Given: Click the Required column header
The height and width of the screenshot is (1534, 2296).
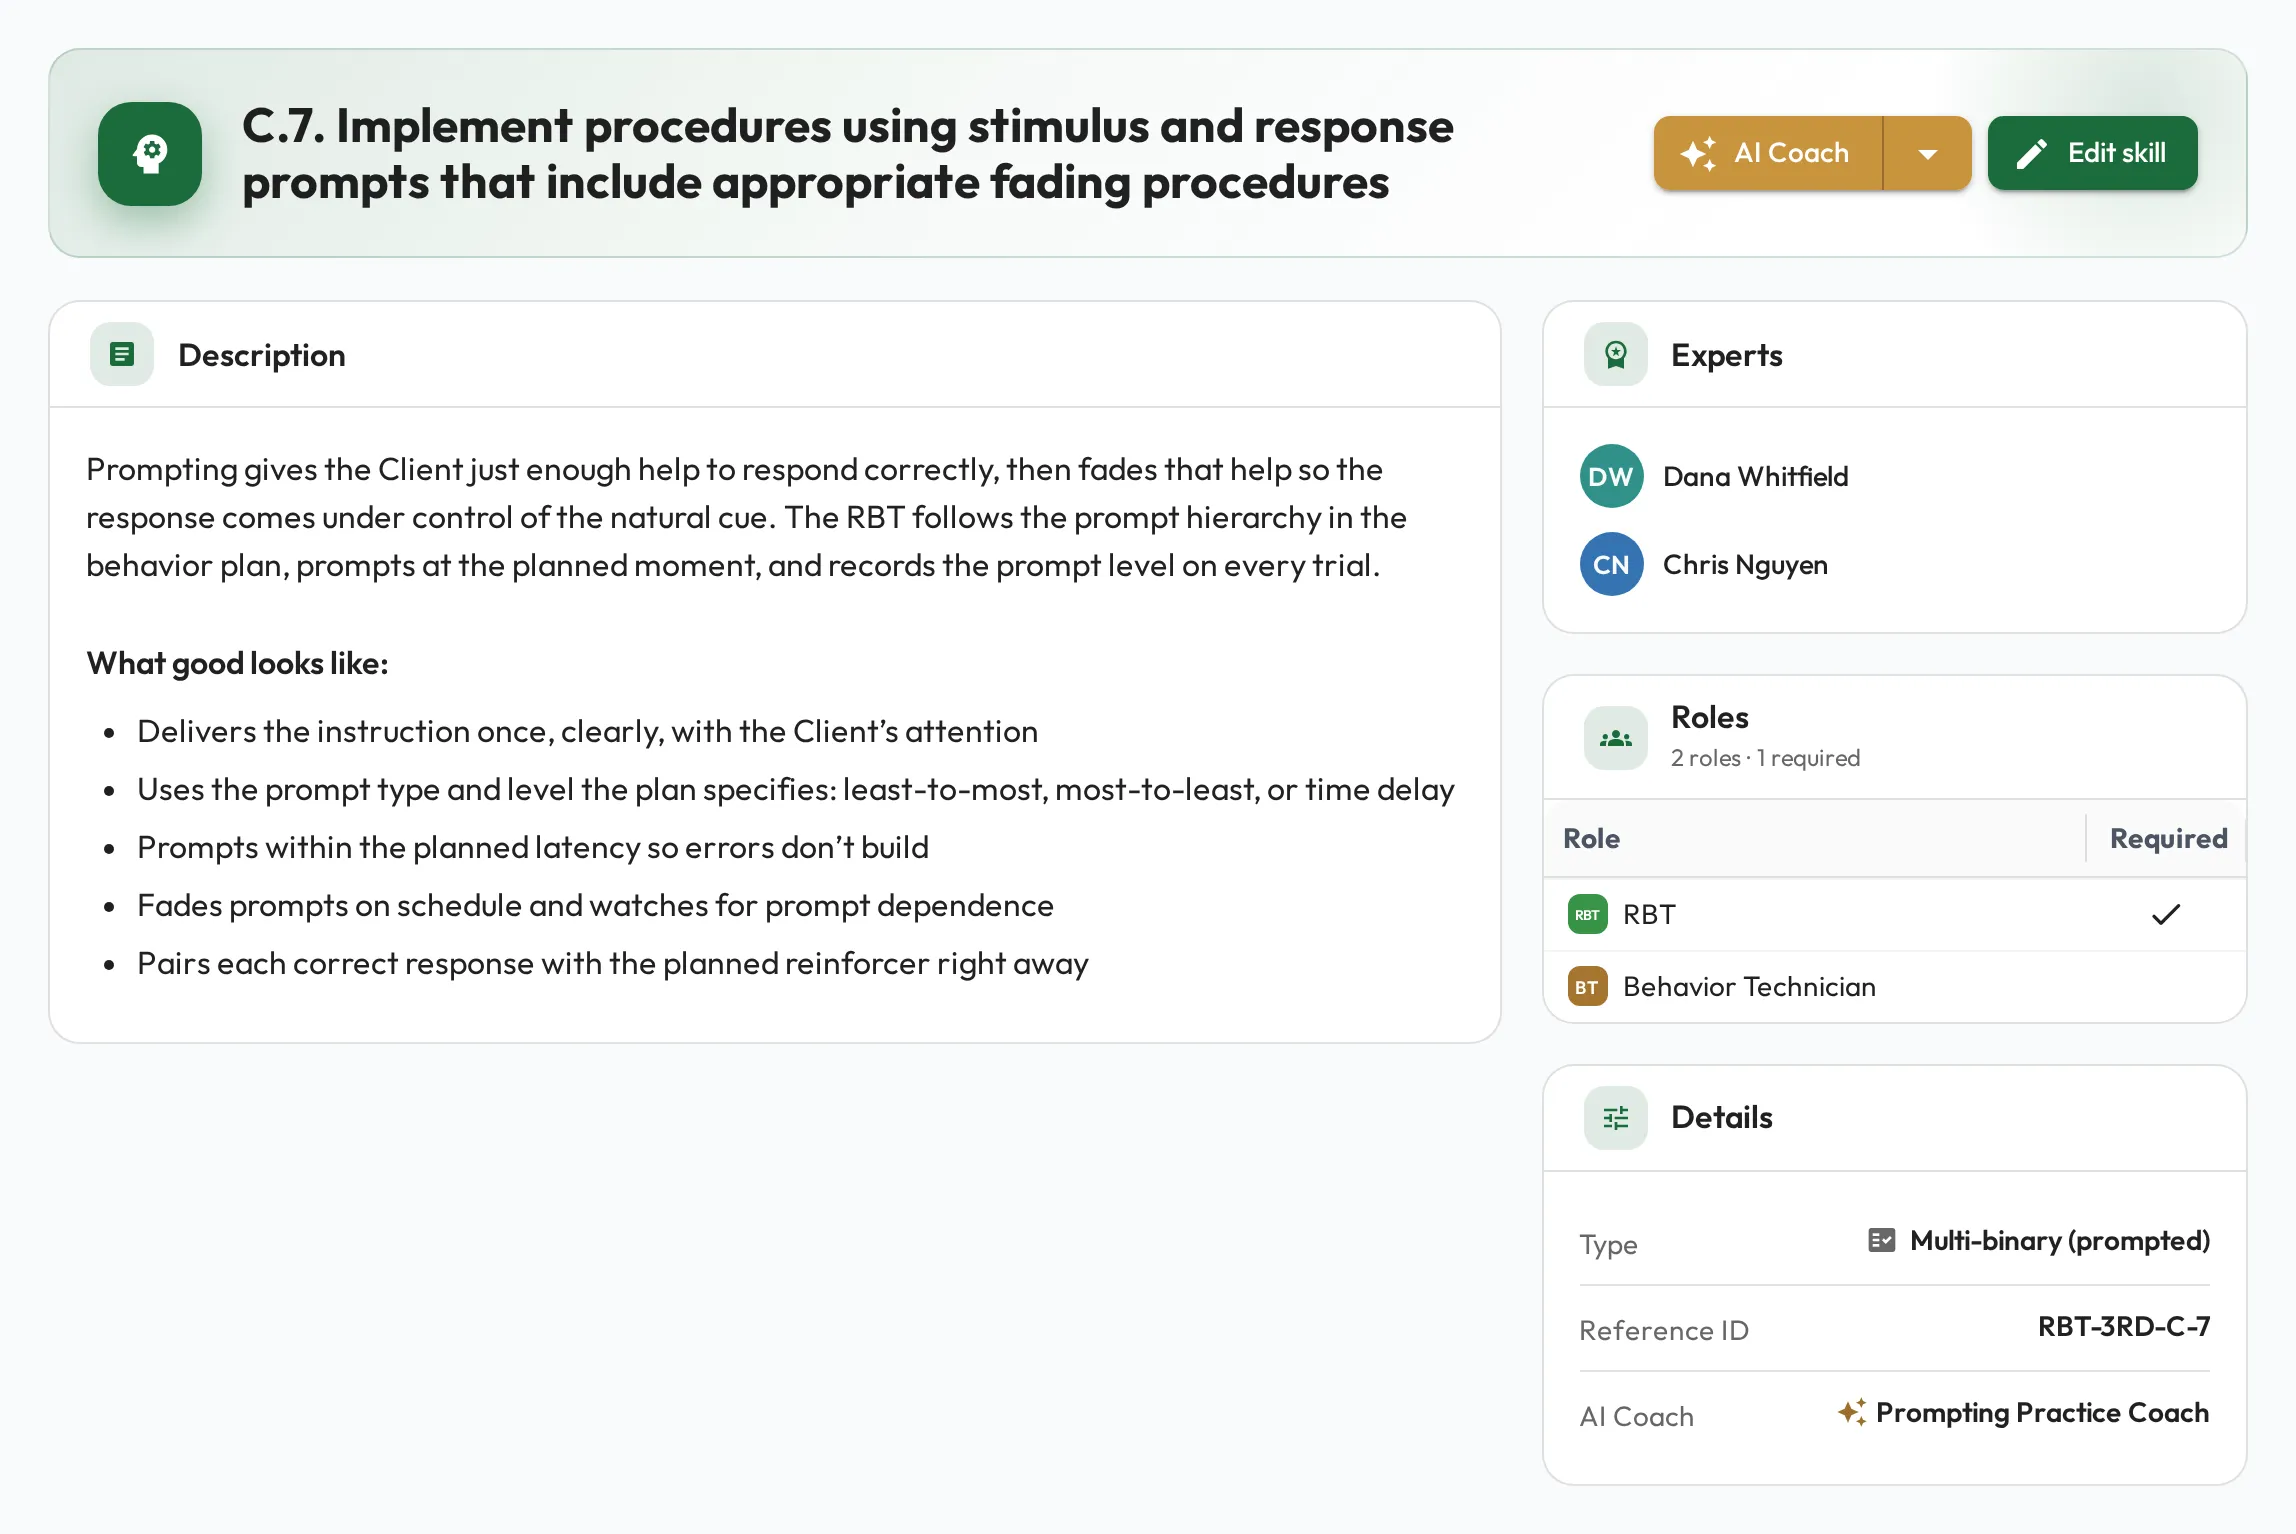Looking at the screenshot, I should 2168,838.
